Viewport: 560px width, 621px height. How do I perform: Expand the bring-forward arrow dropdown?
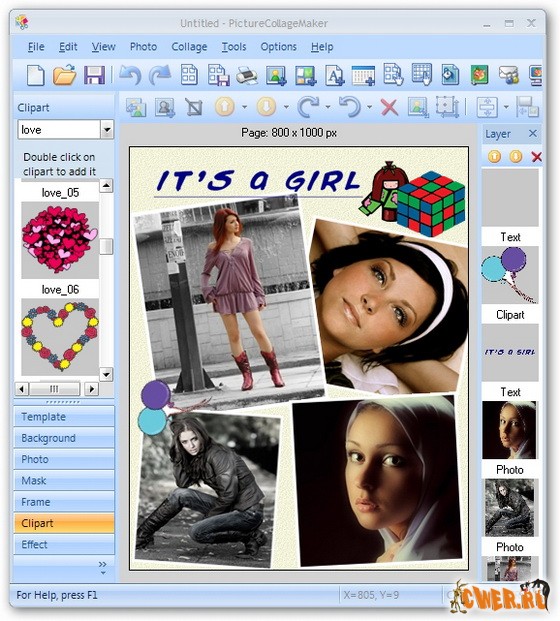point(245,107)
